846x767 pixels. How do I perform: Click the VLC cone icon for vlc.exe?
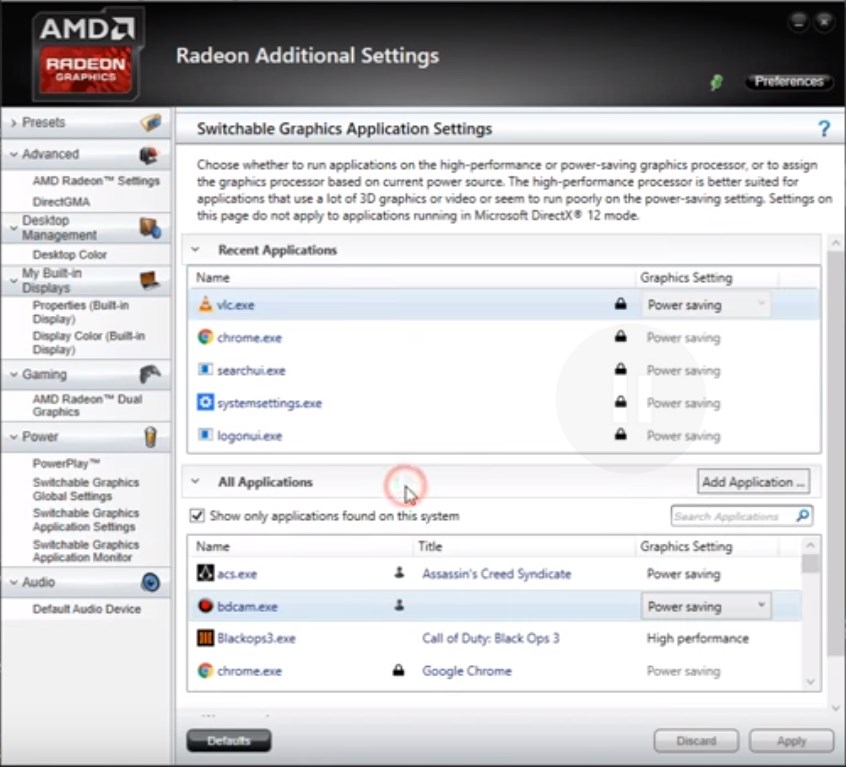point(205,304)
